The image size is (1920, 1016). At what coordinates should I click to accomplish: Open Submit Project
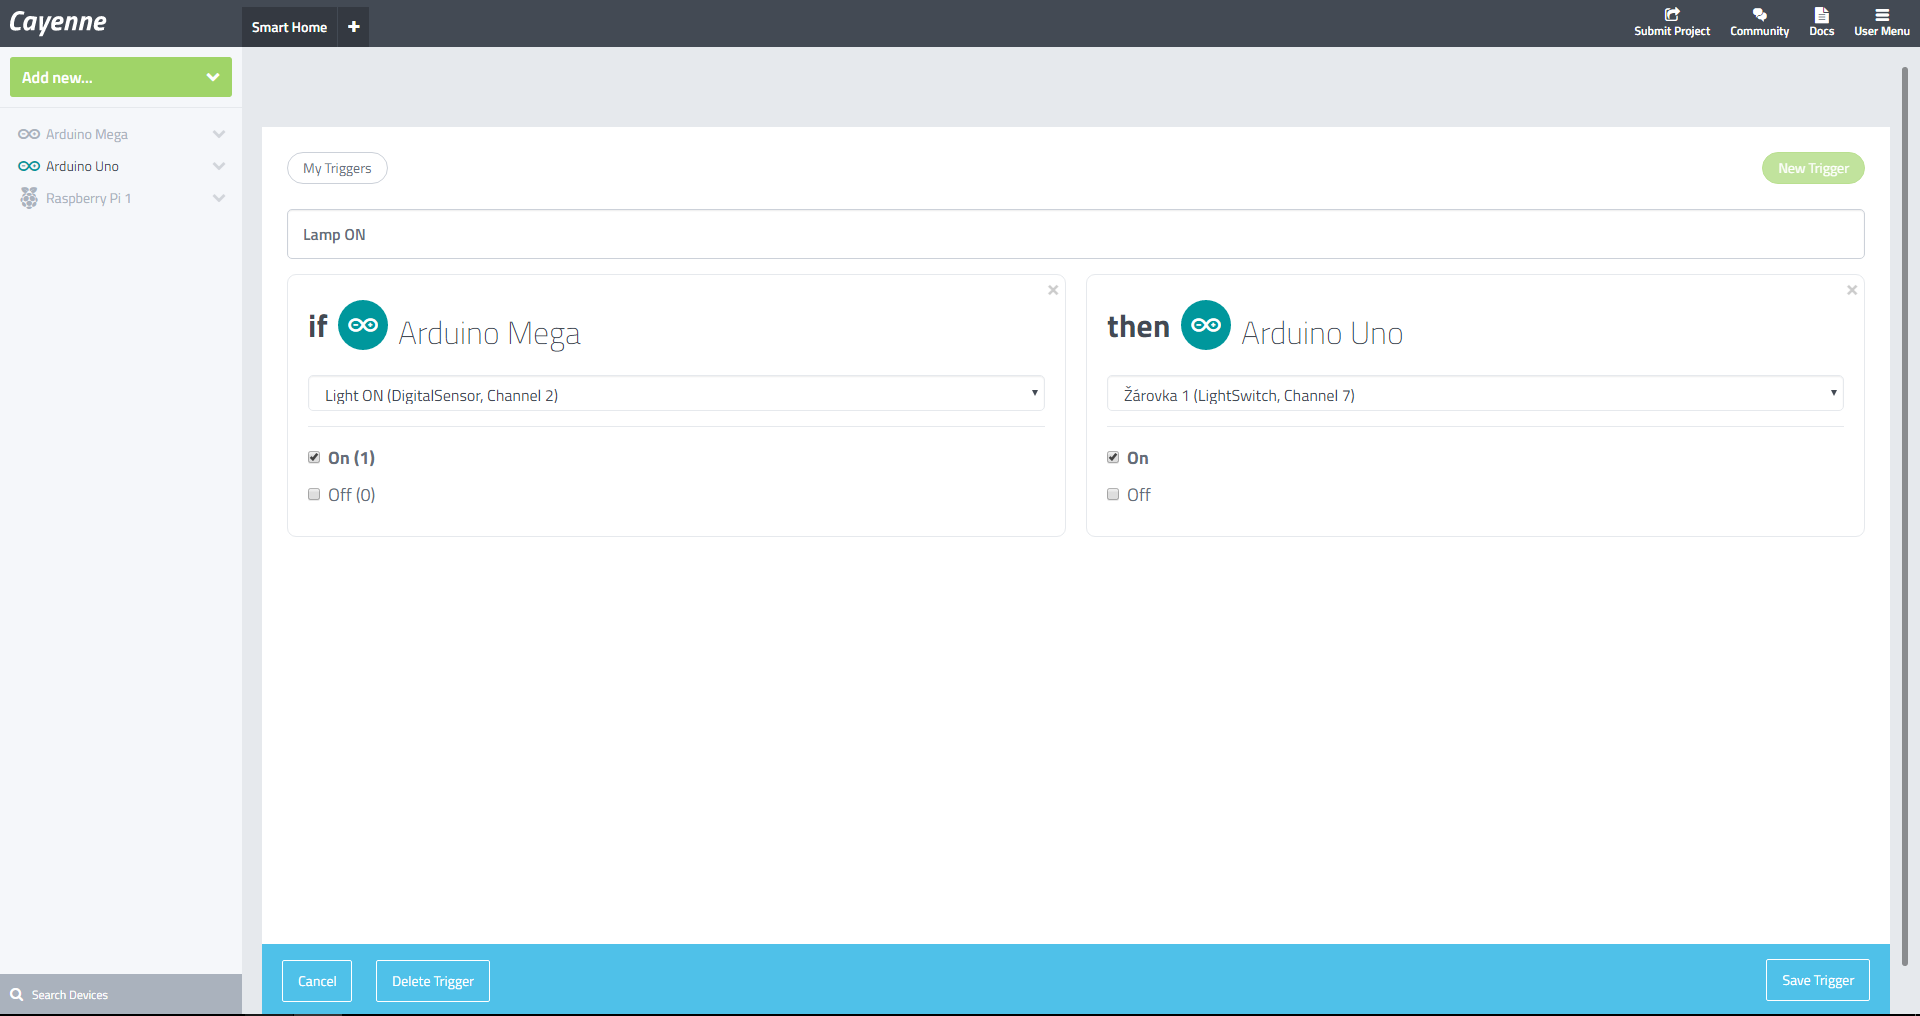pos(1672,23)
